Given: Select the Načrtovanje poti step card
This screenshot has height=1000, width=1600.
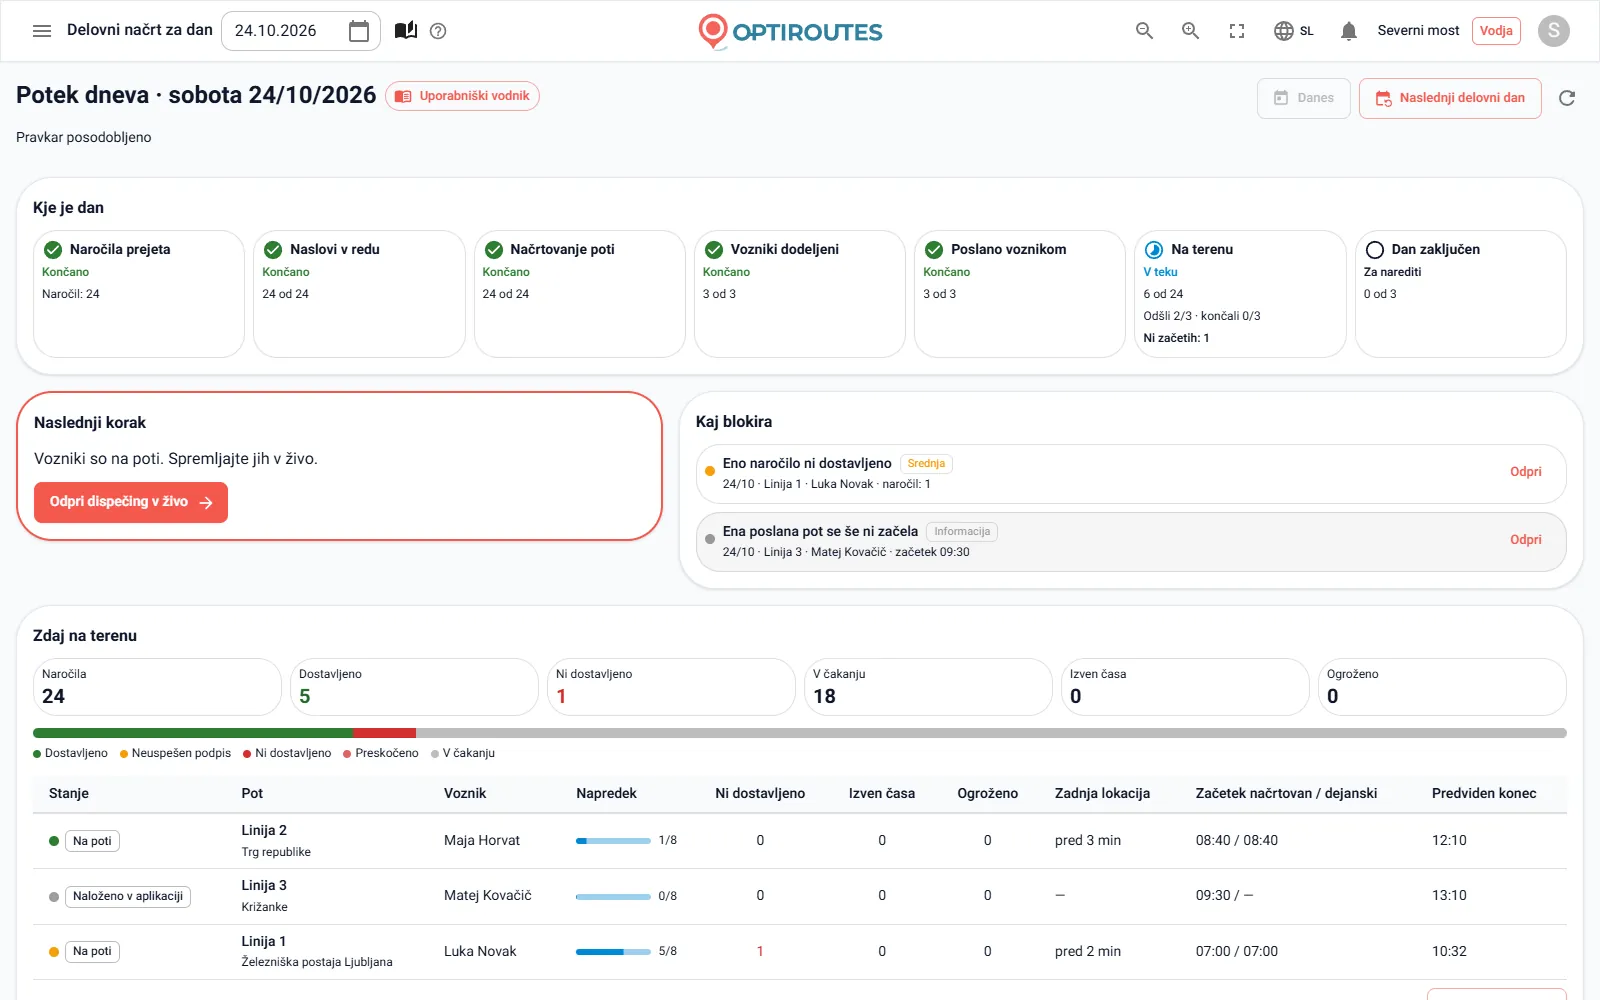Looking at the screenshot, I should [580, 294].
